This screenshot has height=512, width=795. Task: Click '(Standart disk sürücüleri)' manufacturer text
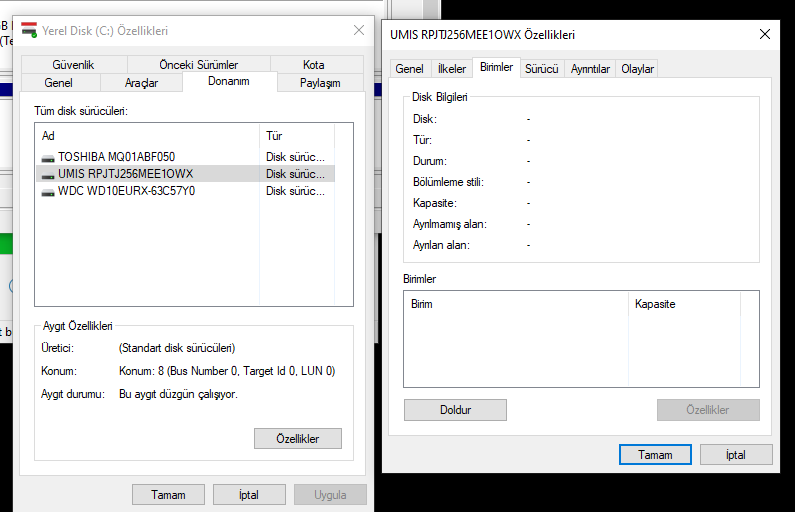(177, 348)
